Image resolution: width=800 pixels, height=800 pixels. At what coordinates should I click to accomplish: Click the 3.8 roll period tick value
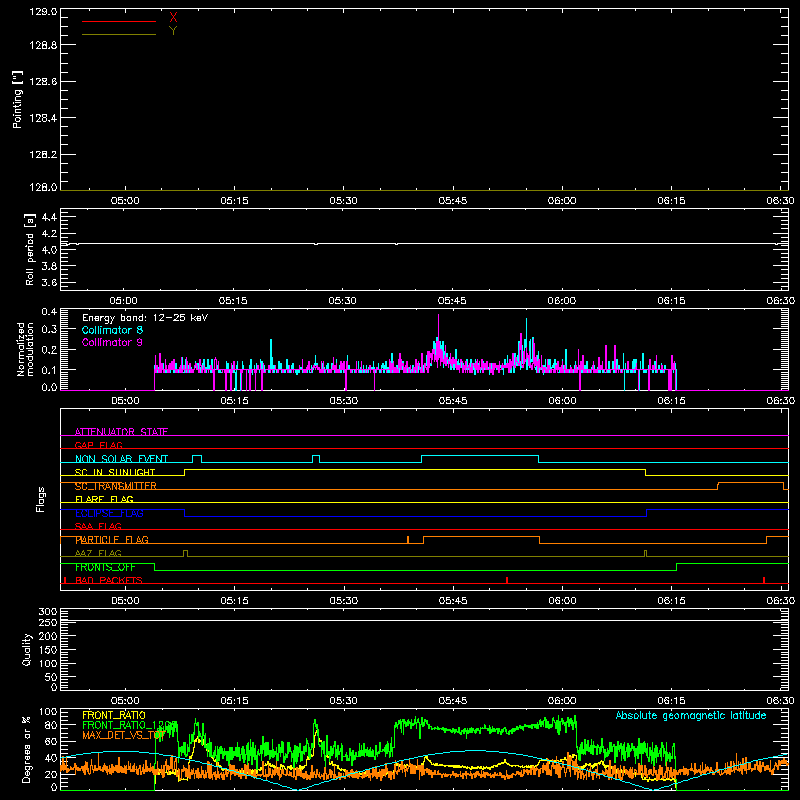pos(49,266)
